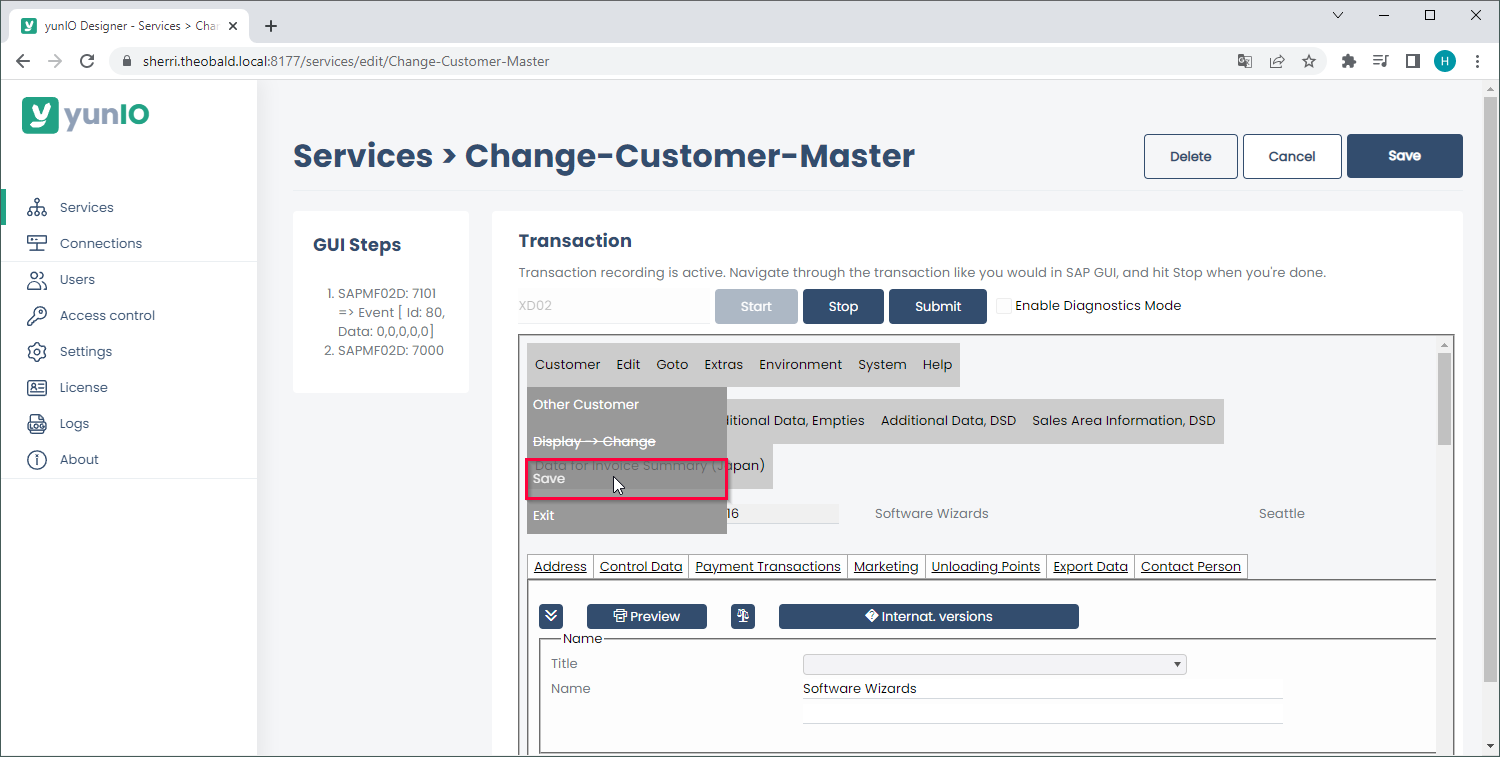Choose Save in Customer menu
Viewport: 1500px width, 757px height.
point(626,479)
